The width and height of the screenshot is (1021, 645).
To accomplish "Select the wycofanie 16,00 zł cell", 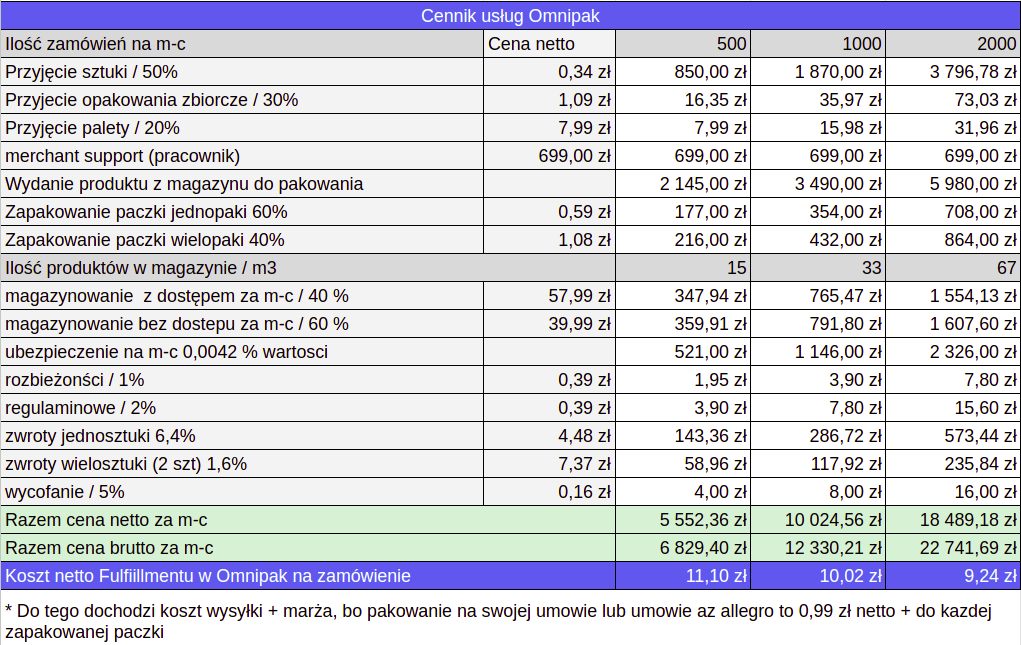I will click(953, 491).
